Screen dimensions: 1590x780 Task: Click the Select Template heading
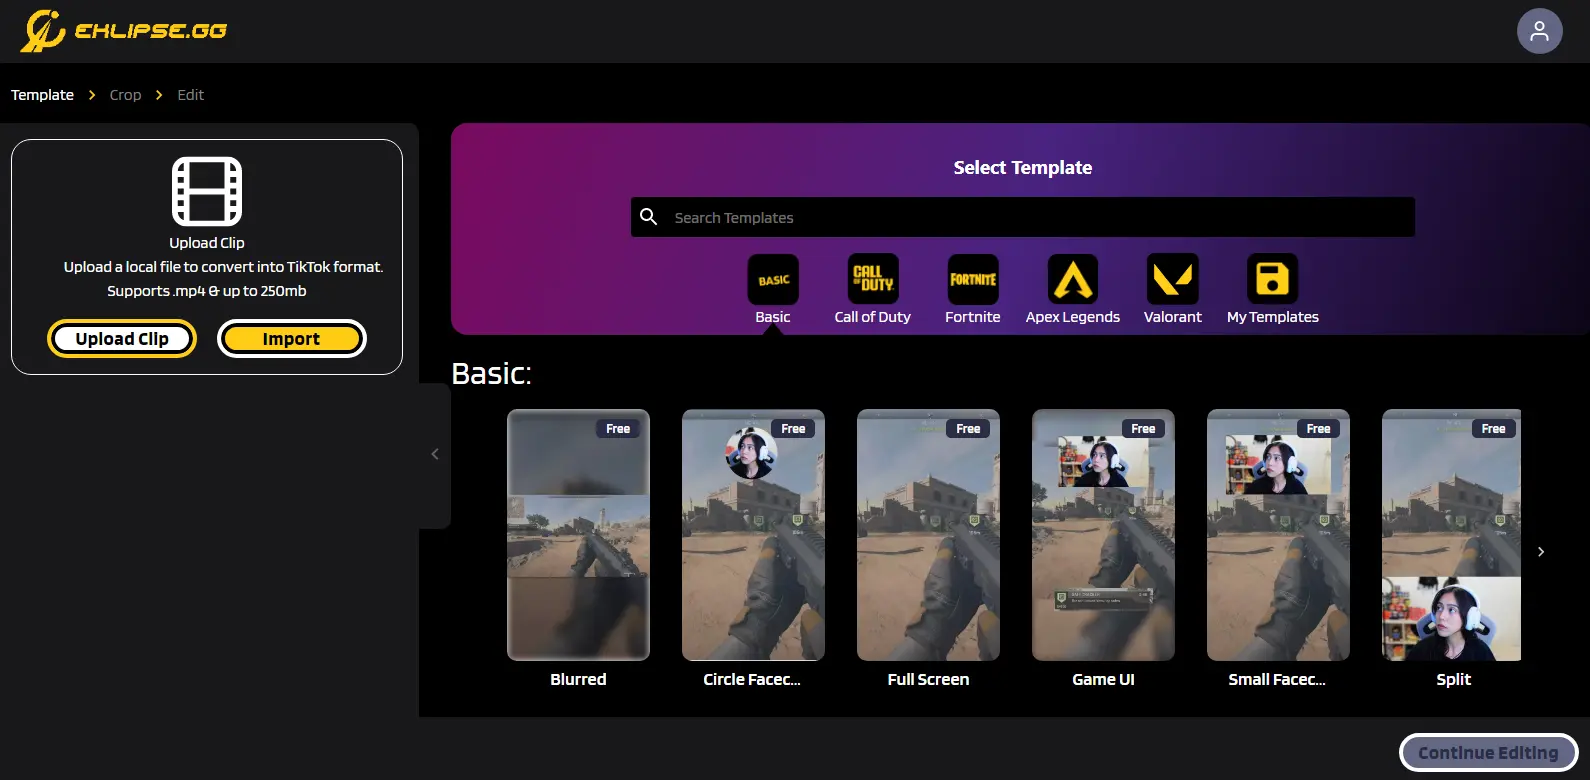click(x=1023, y=168)
